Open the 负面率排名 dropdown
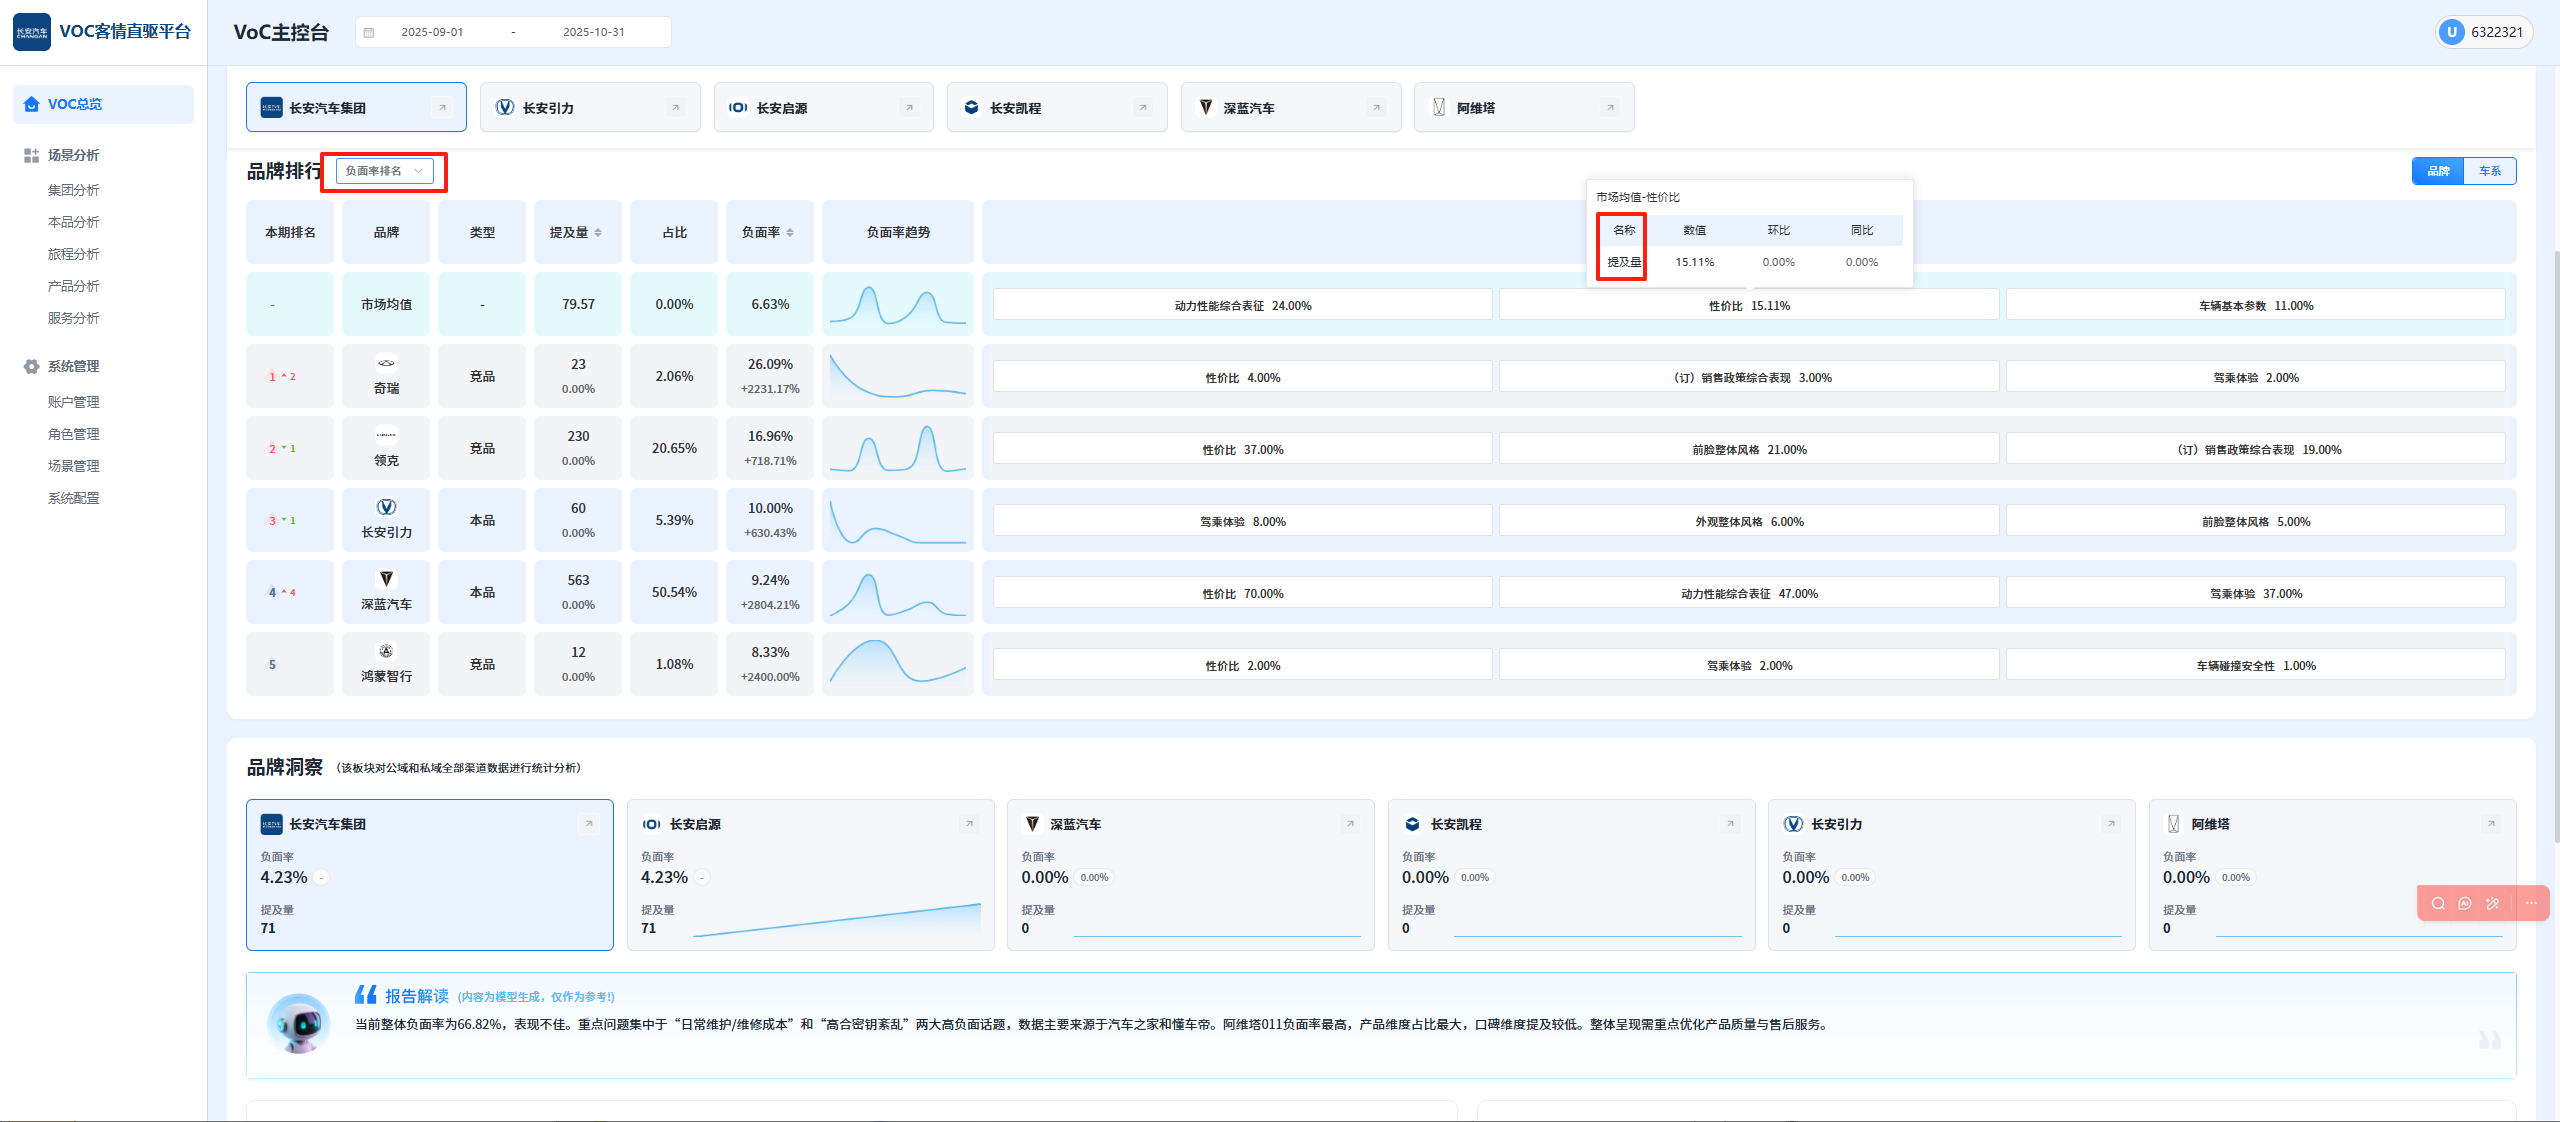 [x=384, y=171]
